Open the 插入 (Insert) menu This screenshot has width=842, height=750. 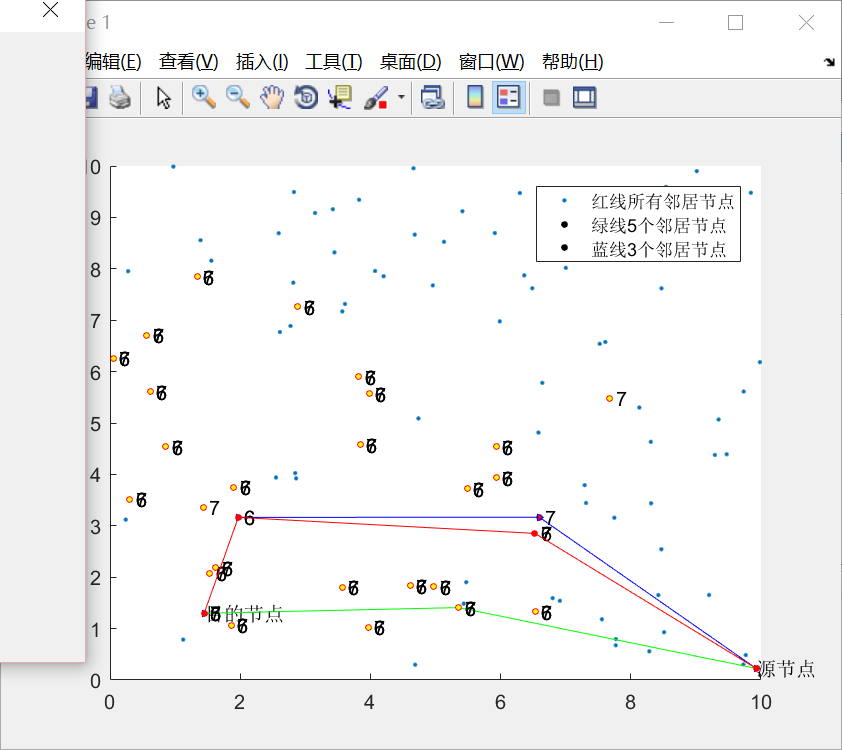(x=259, y=61)
